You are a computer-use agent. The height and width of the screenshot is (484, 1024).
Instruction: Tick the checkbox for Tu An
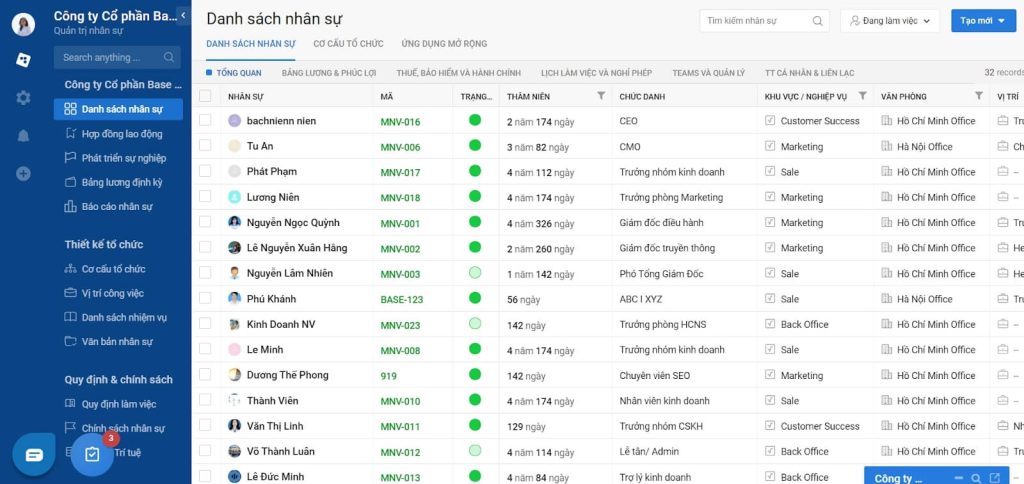[205, 146]
